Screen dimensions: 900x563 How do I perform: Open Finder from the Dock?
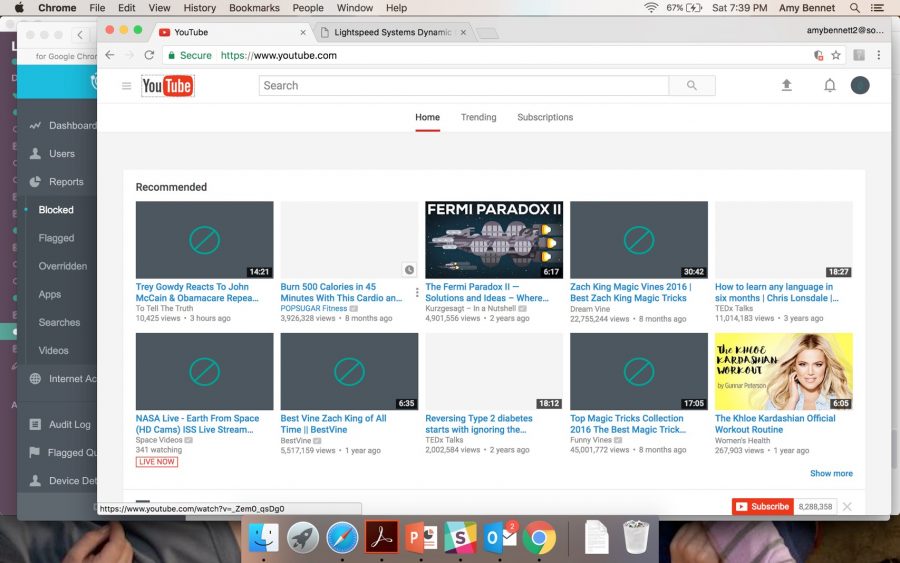pyautogui.click(x=263, y=538)
